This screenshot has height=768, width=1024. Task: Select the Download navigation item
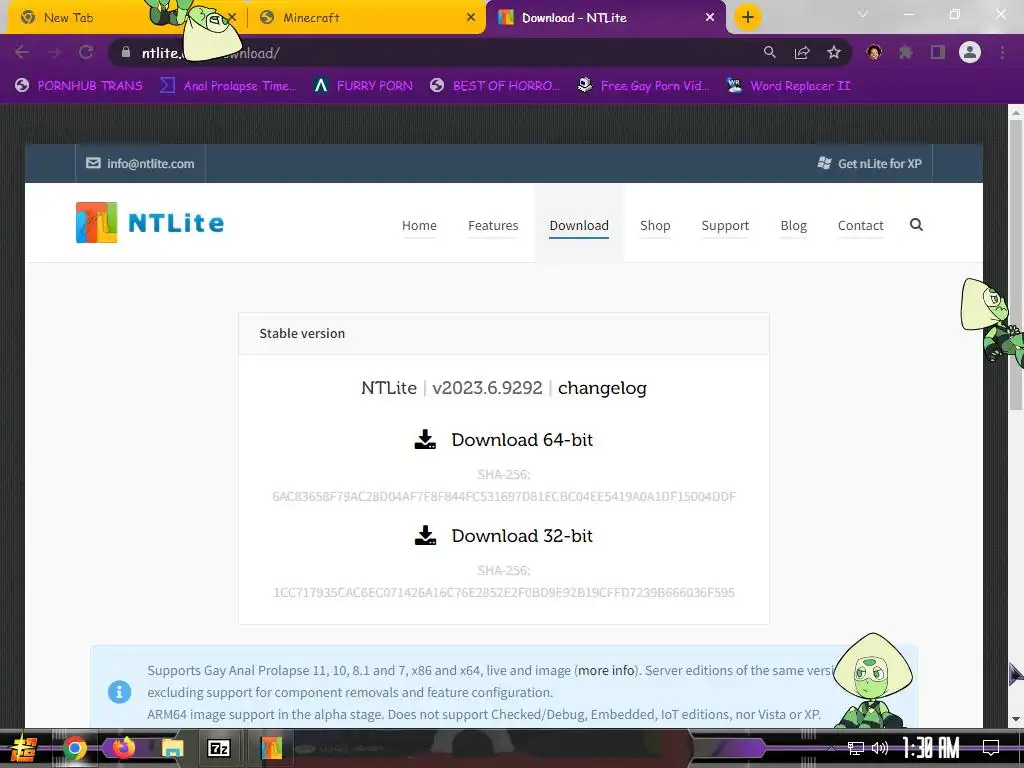click(x=579, y=225)
